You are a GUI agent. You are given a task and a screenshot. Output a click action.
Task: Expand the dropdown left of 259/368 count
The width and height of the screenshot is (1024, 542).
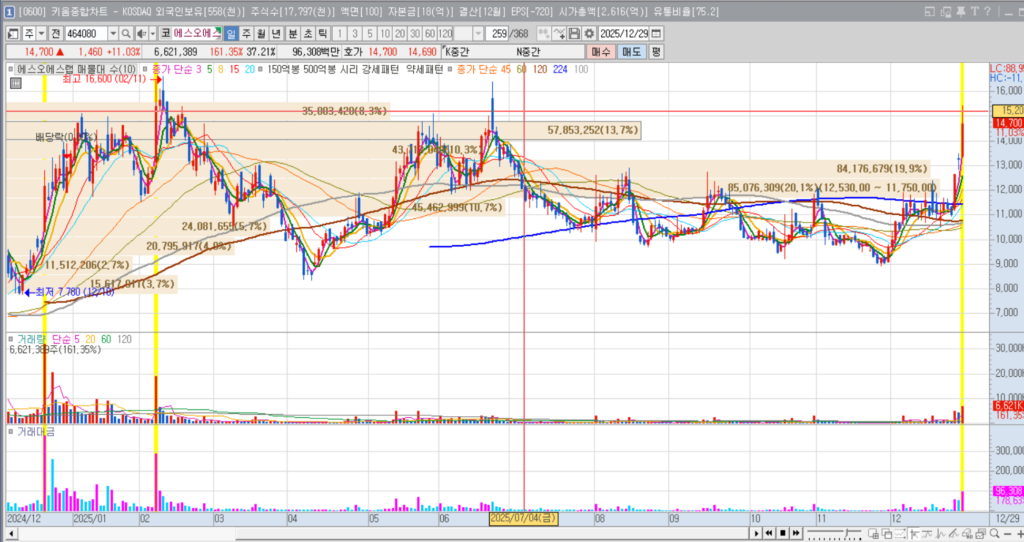coord(477,33)
